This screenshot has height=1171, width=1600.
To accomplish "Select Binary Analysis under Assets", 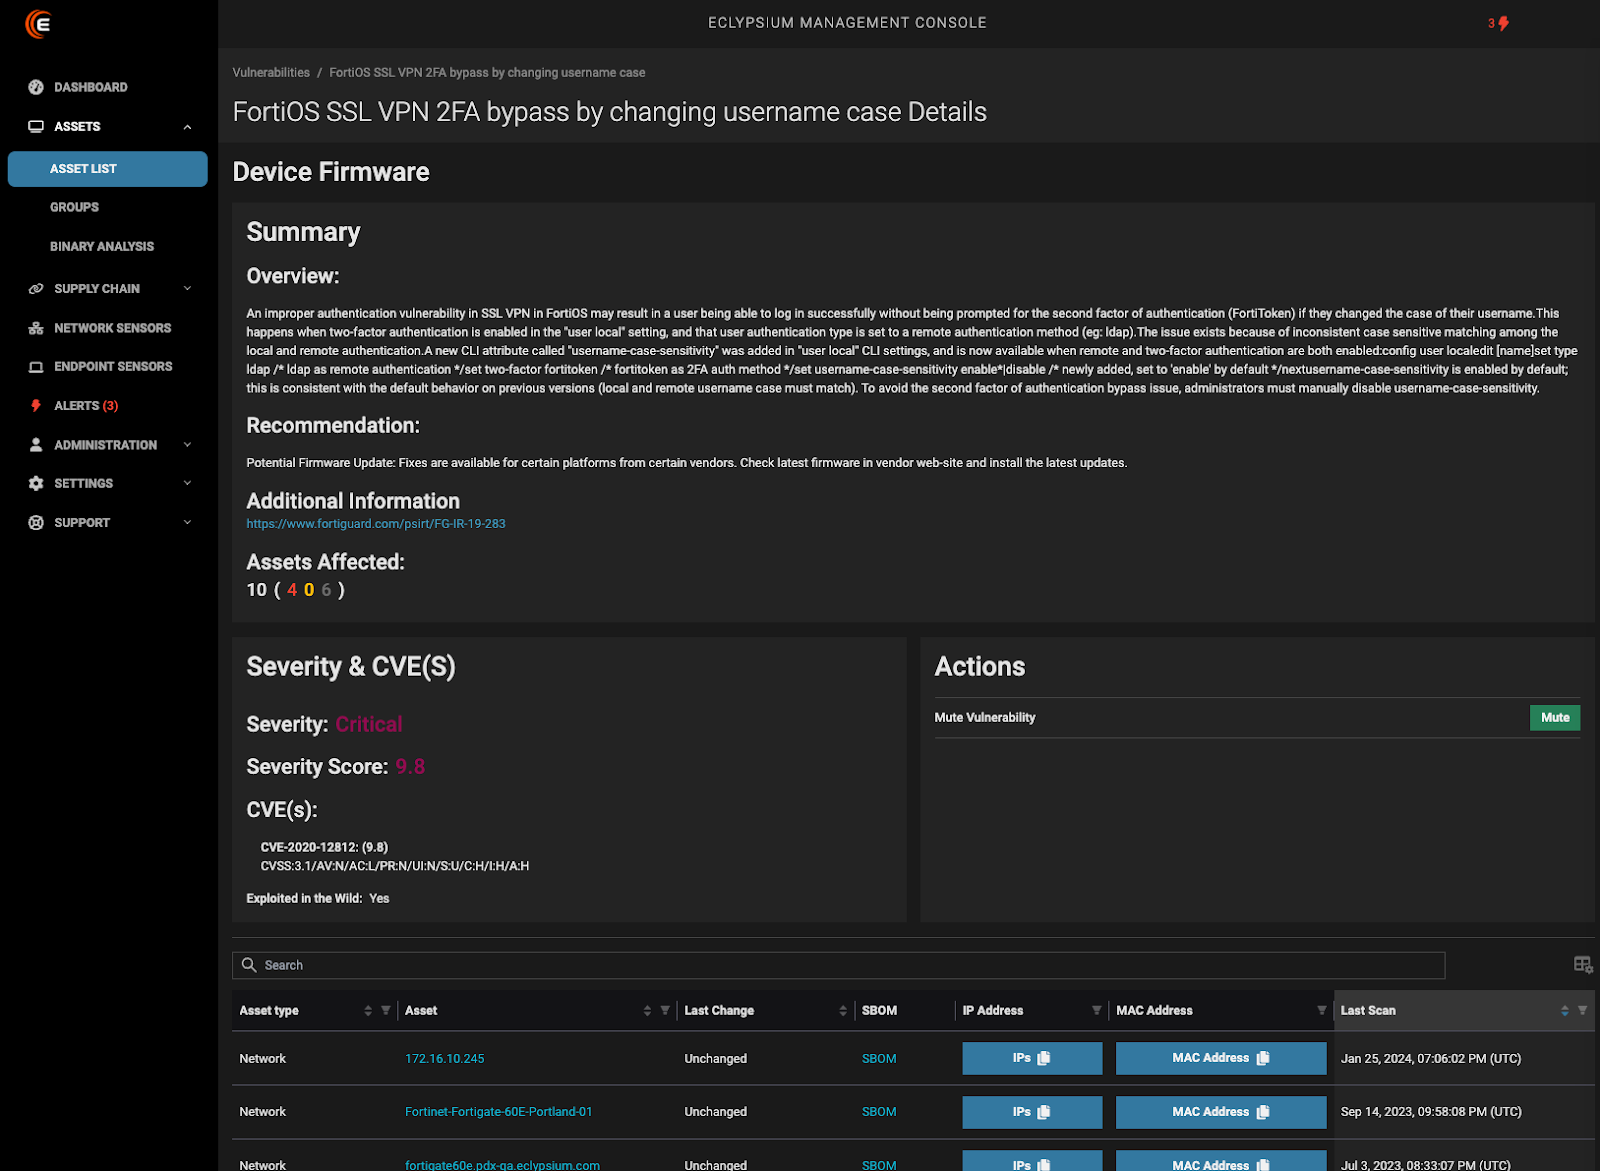I will pyautogui.click(x=101, y=245).
